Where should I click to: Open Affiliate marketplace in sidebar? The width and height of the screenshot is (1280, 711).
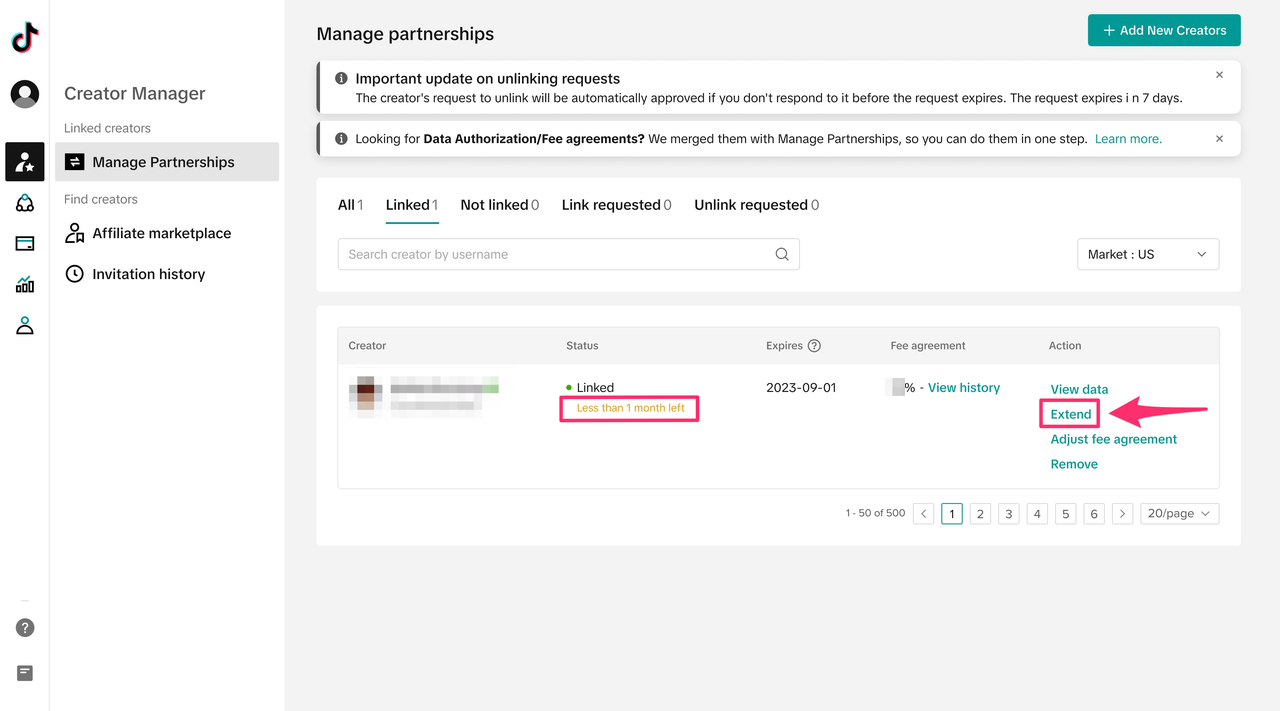(x=161, y=233)
